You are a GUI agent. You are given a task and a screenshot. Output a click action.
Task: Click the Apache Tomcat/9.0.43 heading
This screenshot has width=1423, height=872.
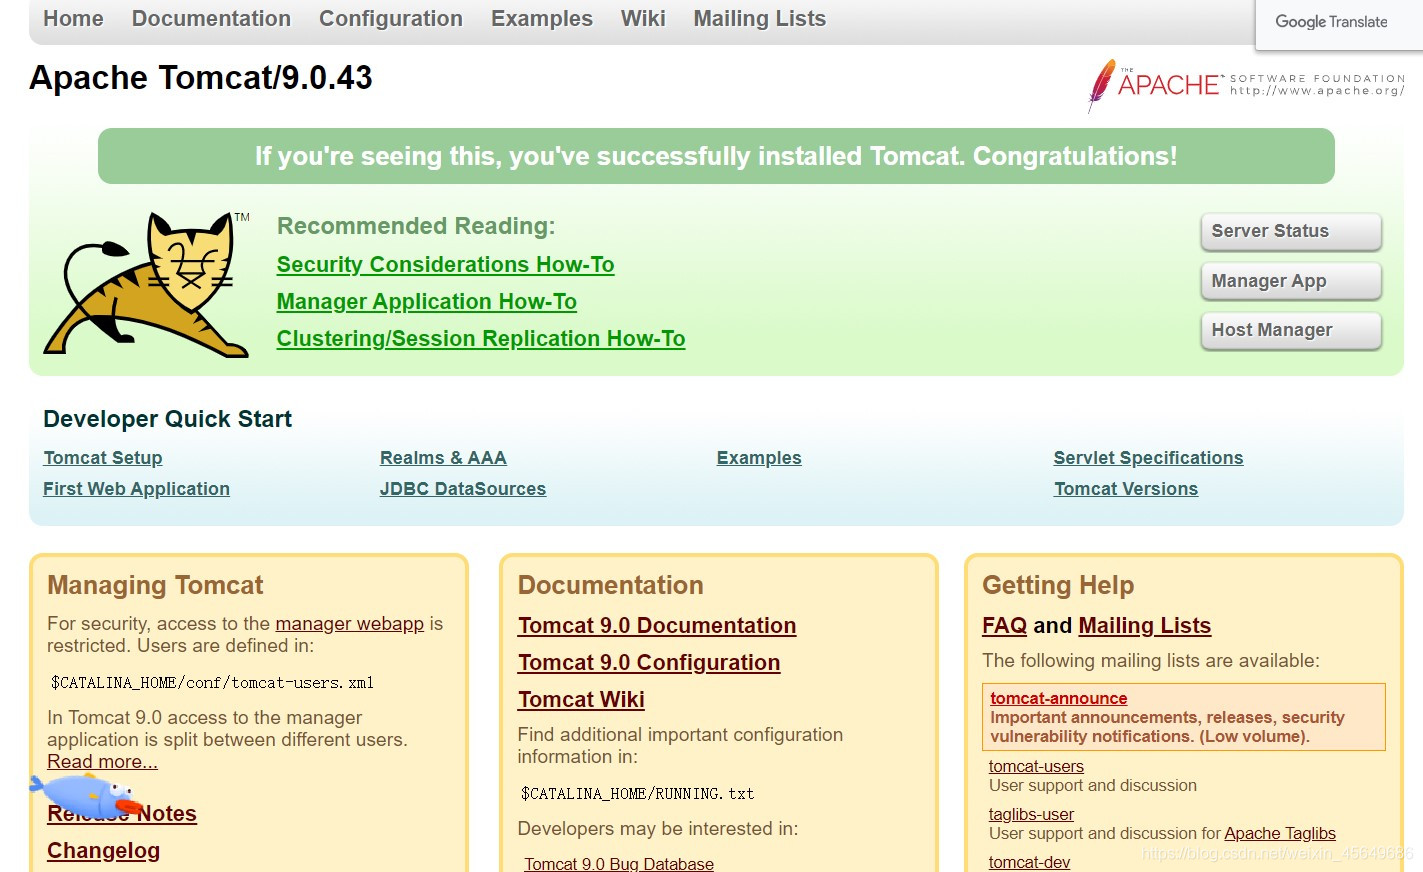click(201, 78)
